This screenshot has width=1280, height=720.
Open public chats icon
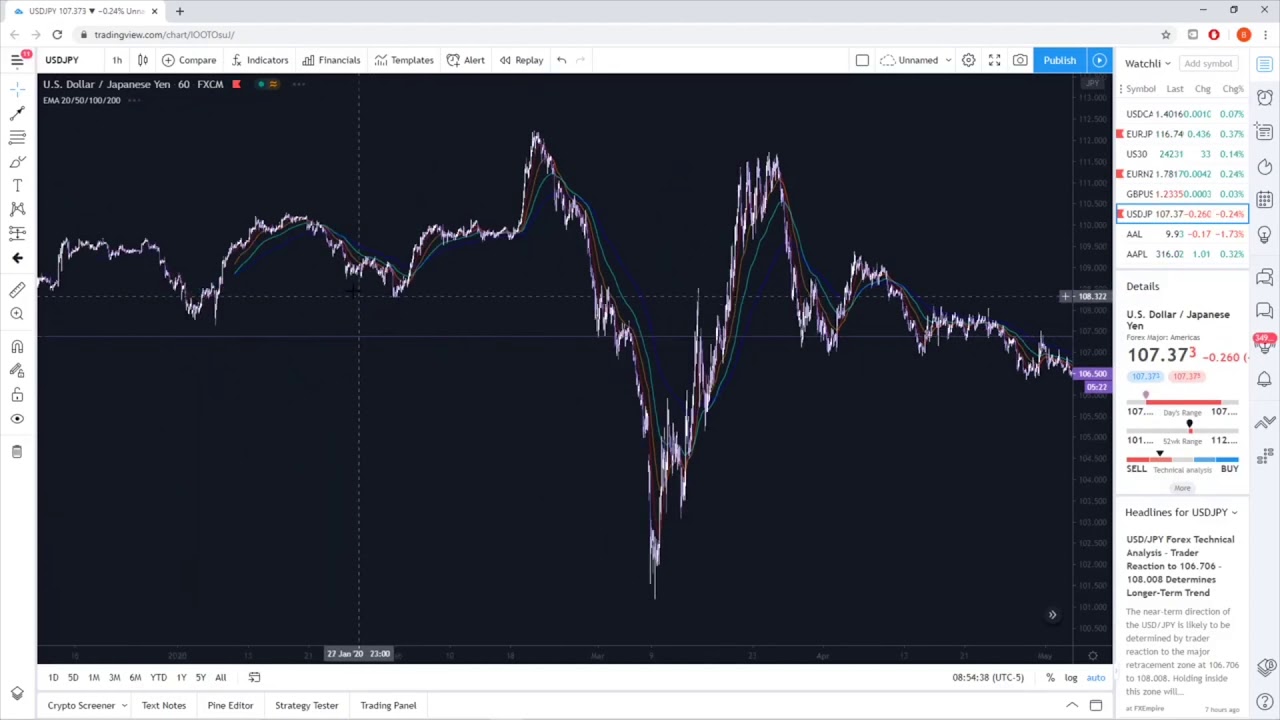click(1265, 277)
